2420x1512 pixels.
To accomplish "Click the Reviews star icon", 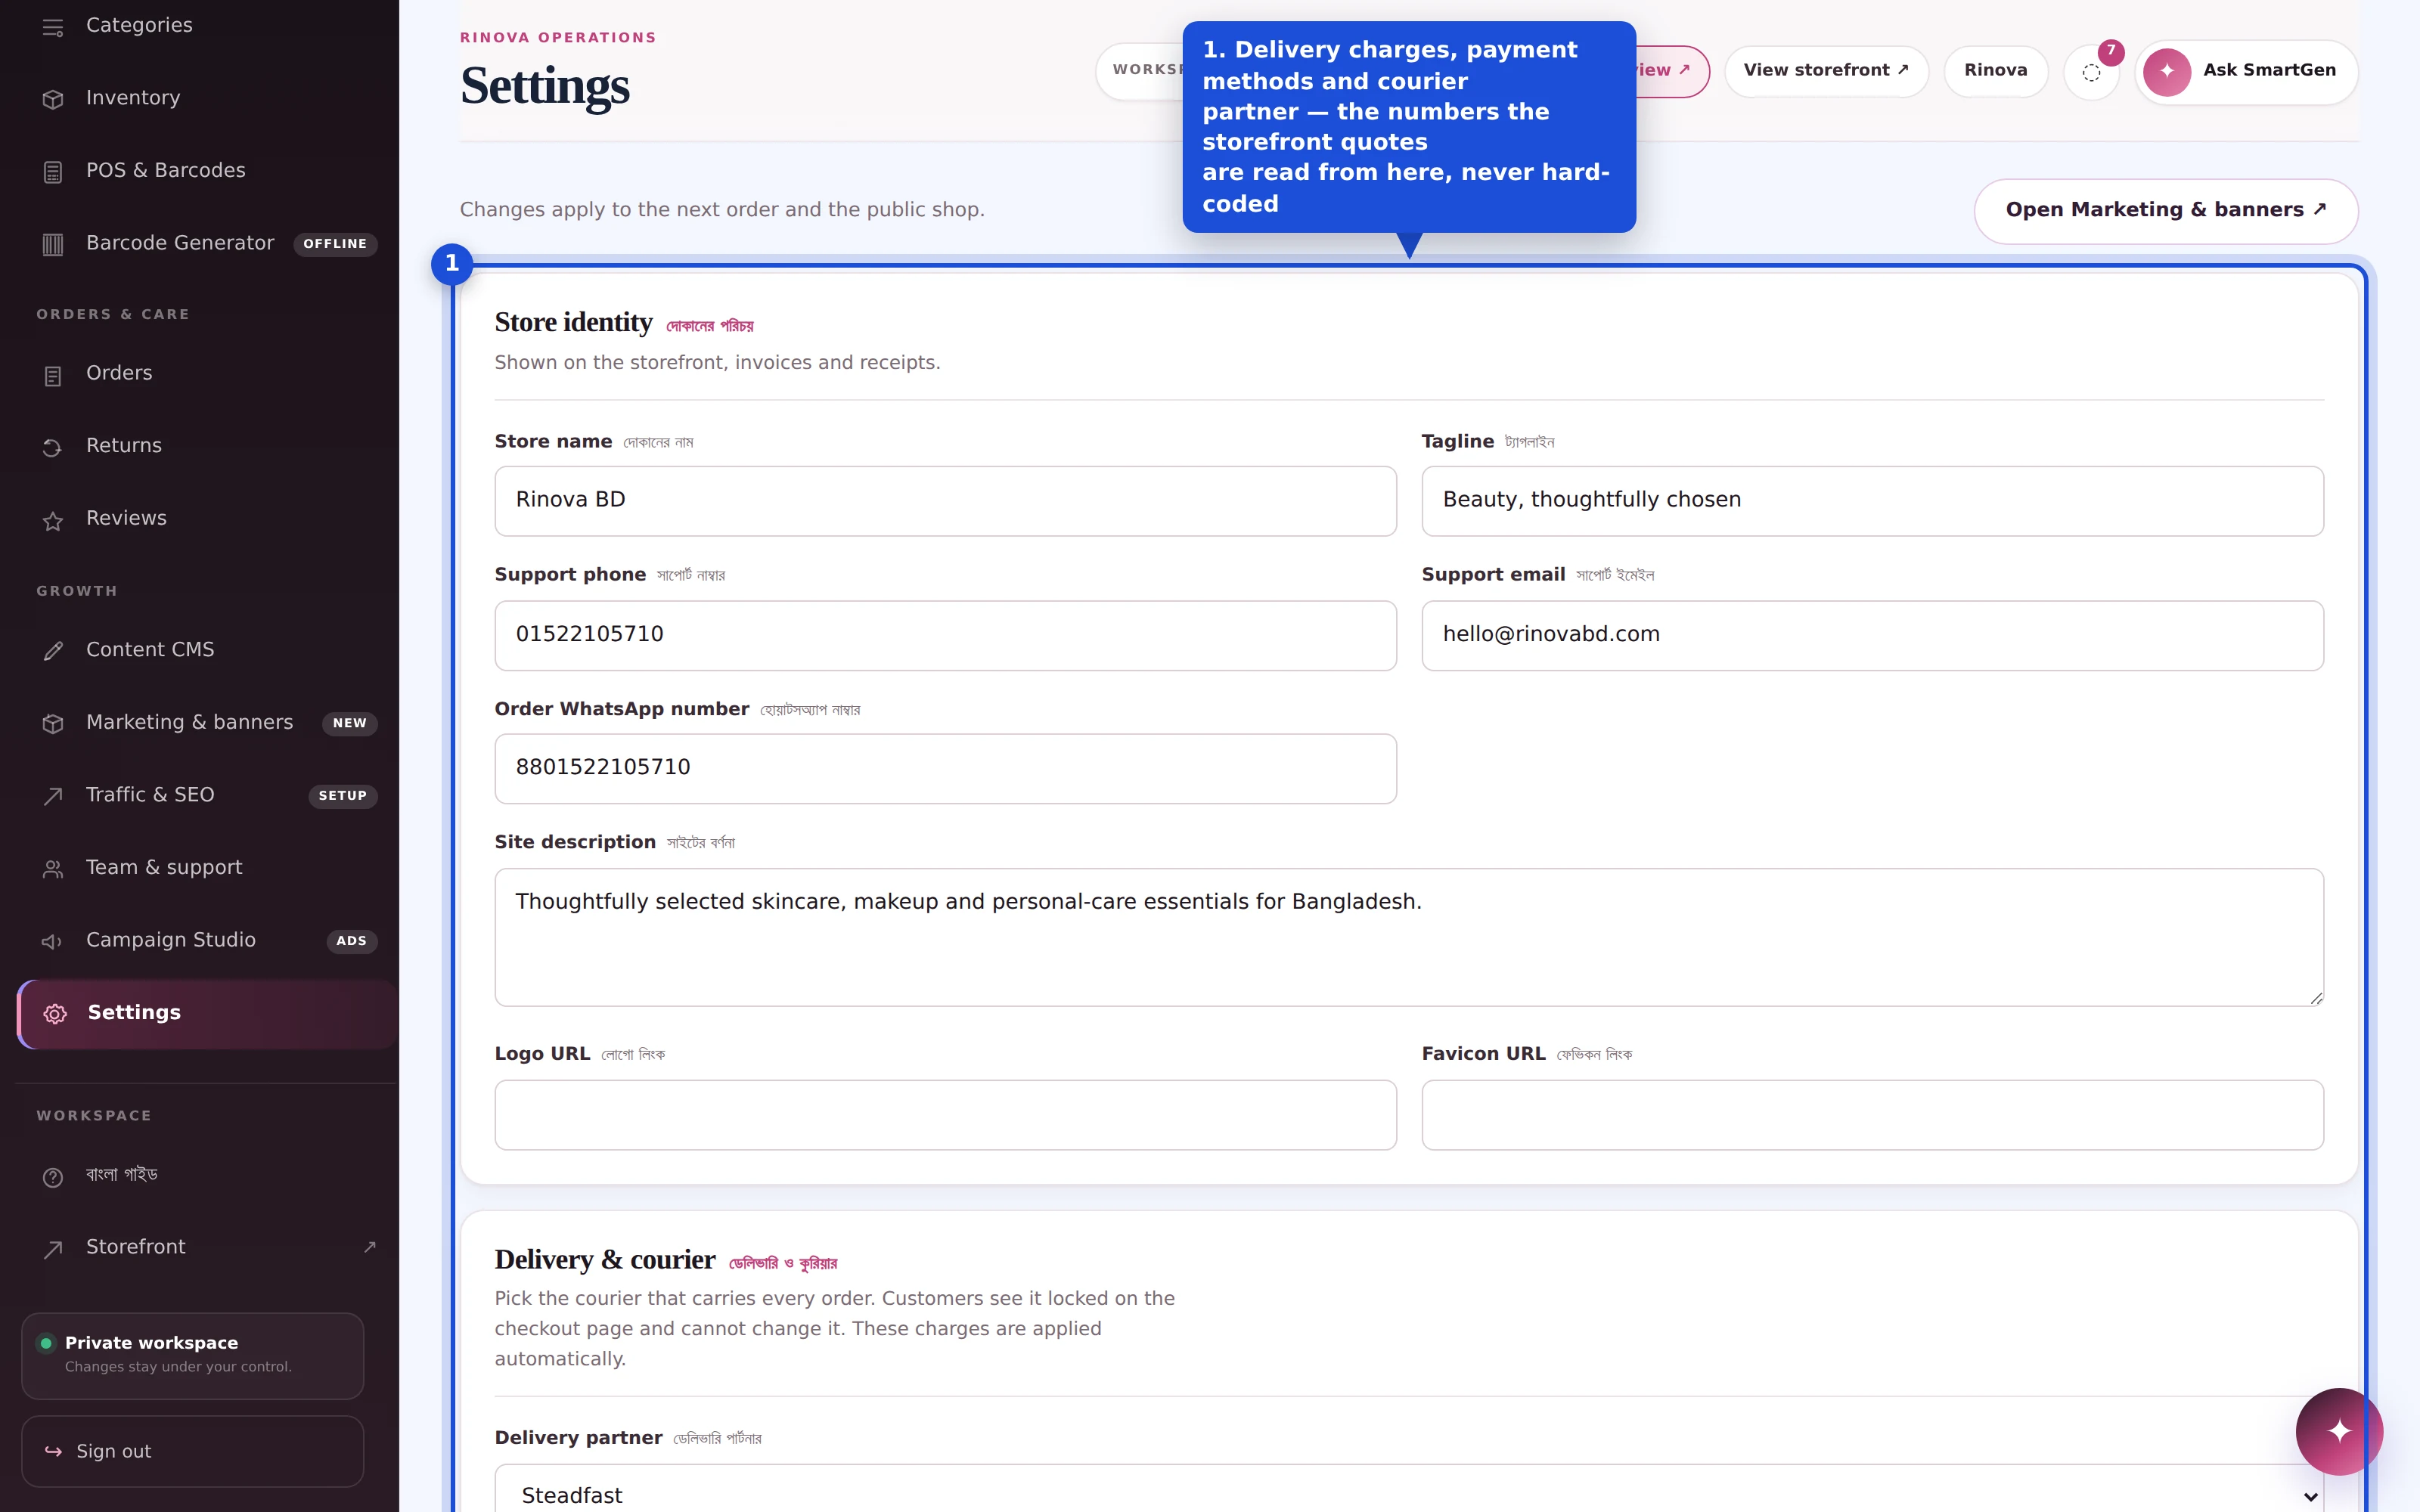I will (53, 520).
